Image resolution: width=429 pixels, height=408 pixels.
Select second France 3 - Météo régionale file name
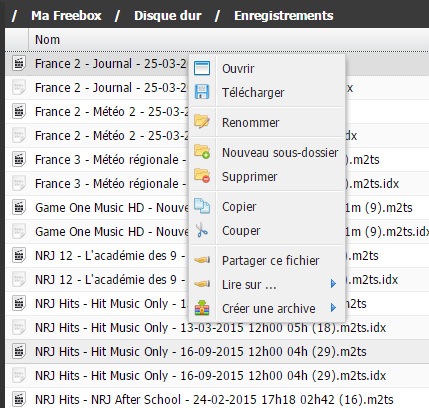point(112,183)
